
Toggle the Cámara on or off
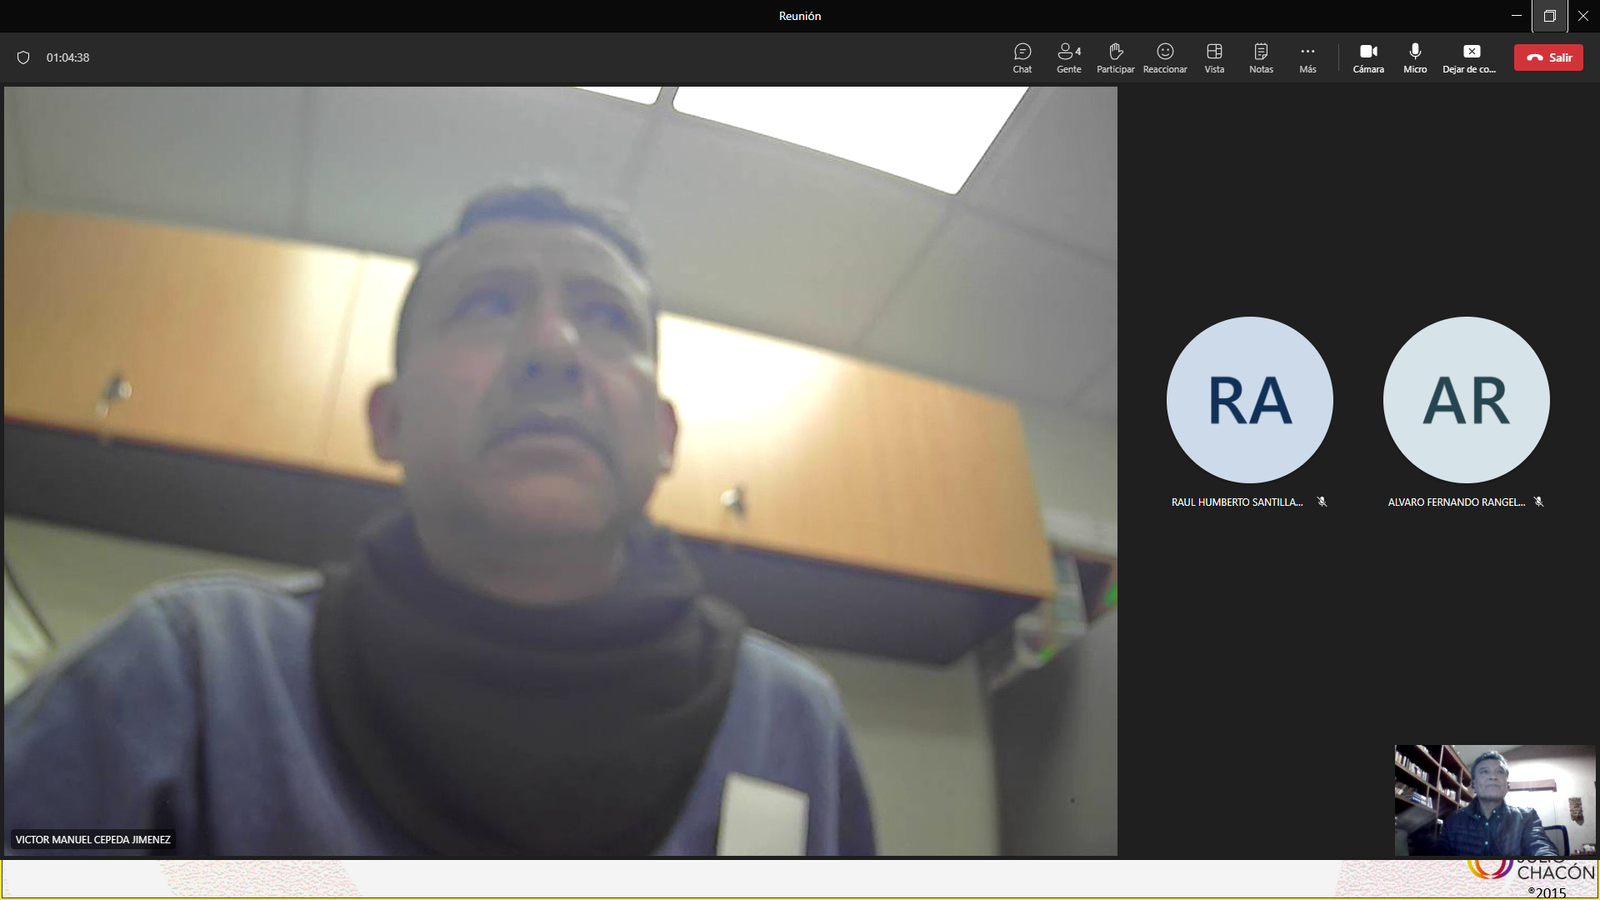(1368, 57)
